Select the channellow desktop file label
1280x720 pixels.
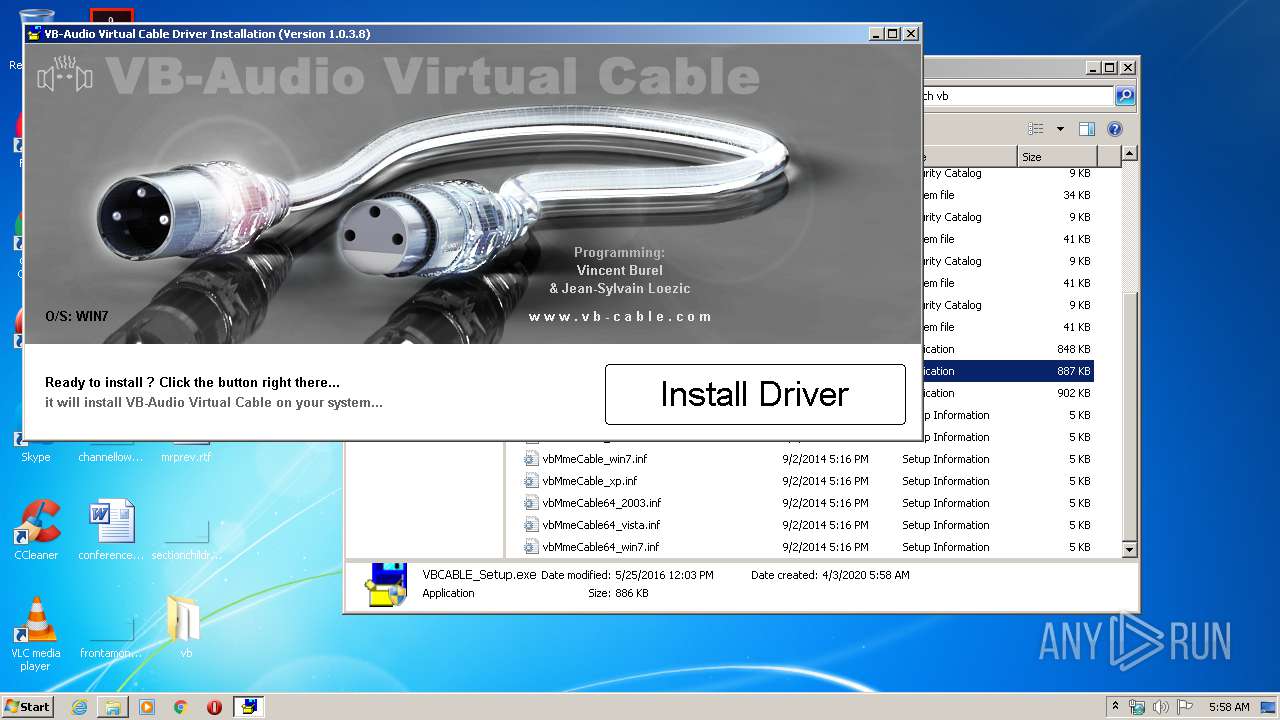point(111,457)
